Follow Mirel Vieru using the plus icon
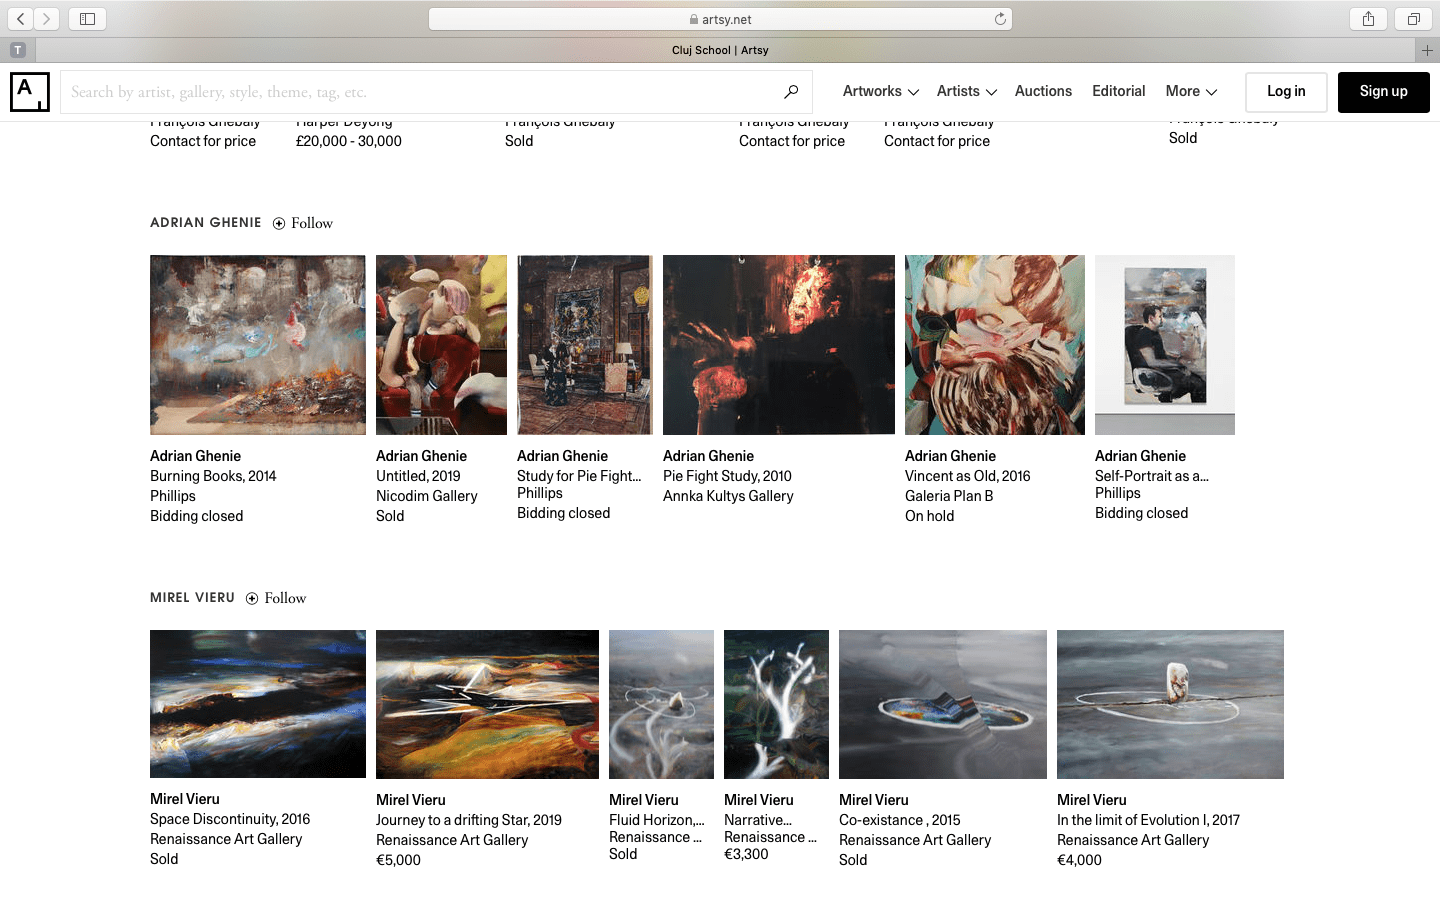 [252, 598]
